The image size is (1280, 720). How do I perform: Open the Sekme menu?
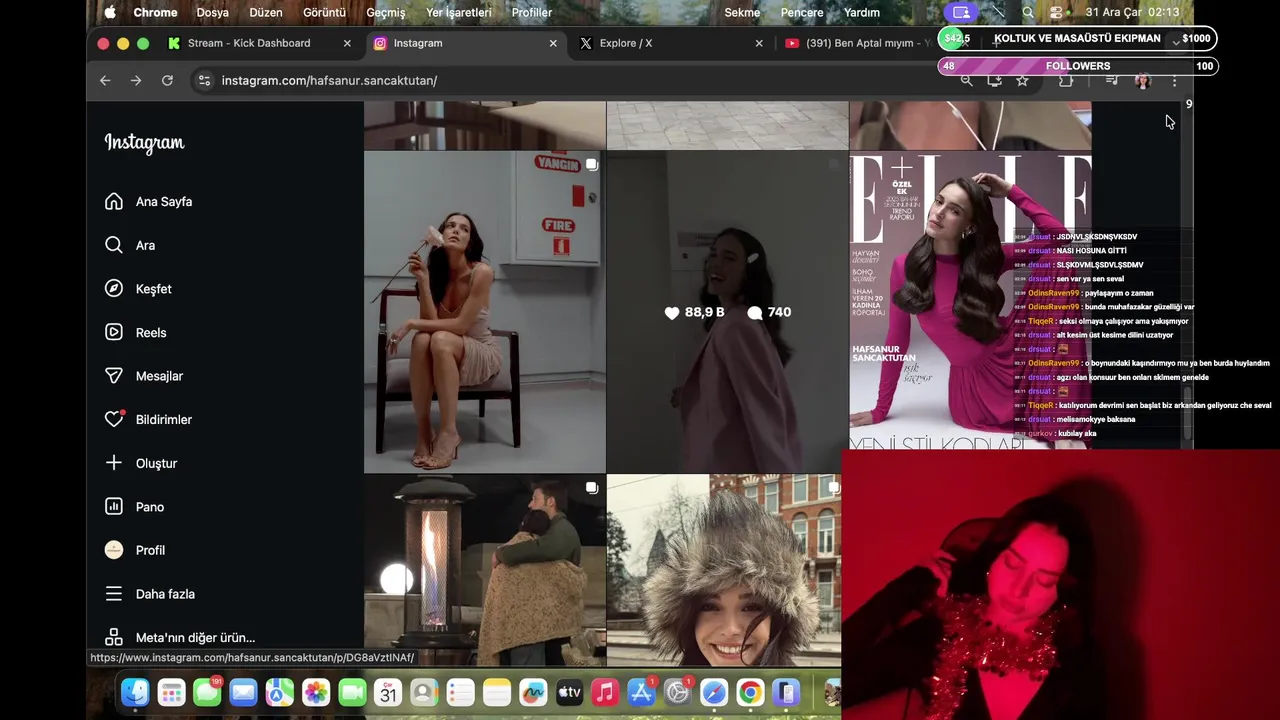tap(742, 12)
